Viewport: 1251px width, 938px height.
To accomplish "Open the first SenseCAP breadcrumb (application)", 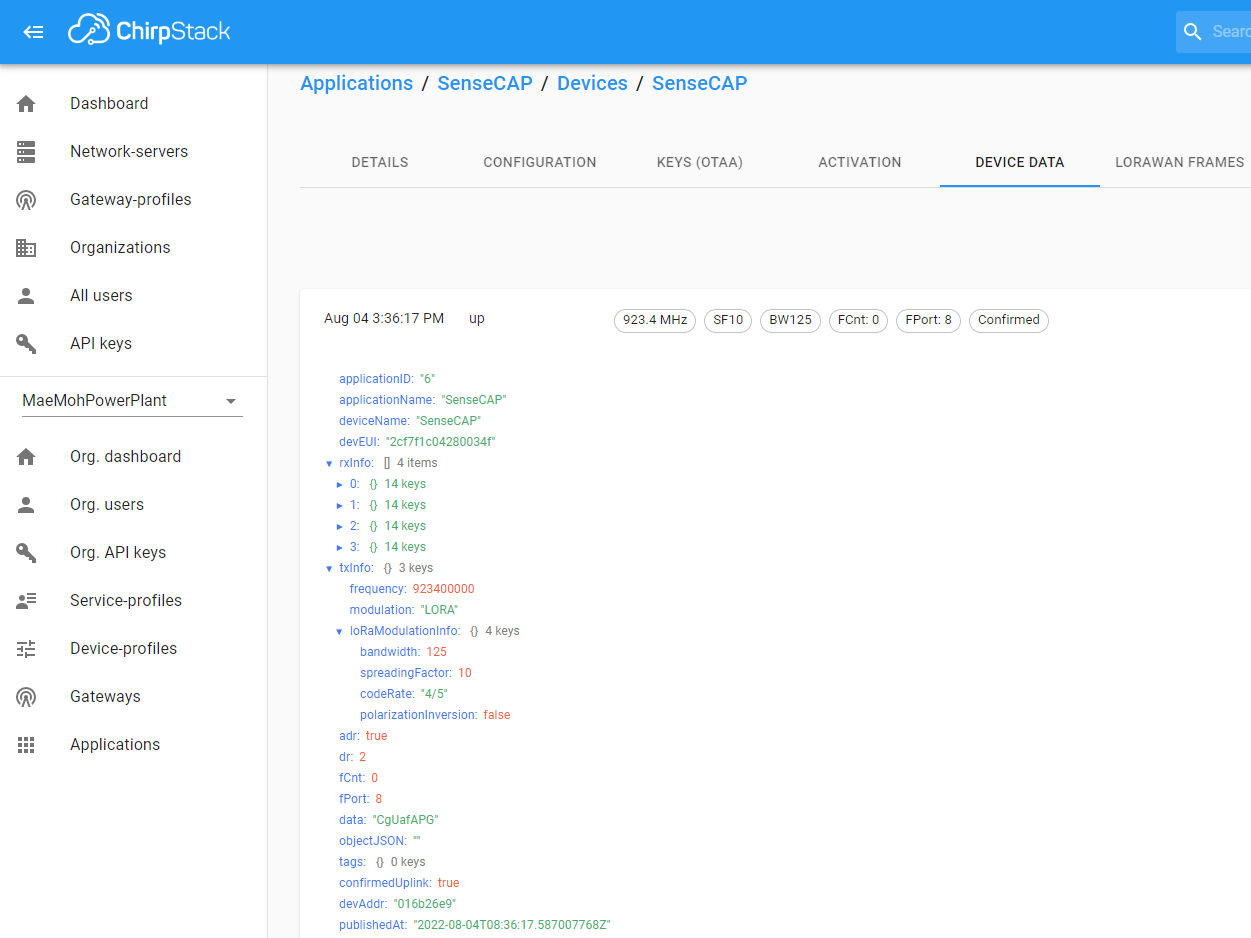I will [485, 83].
